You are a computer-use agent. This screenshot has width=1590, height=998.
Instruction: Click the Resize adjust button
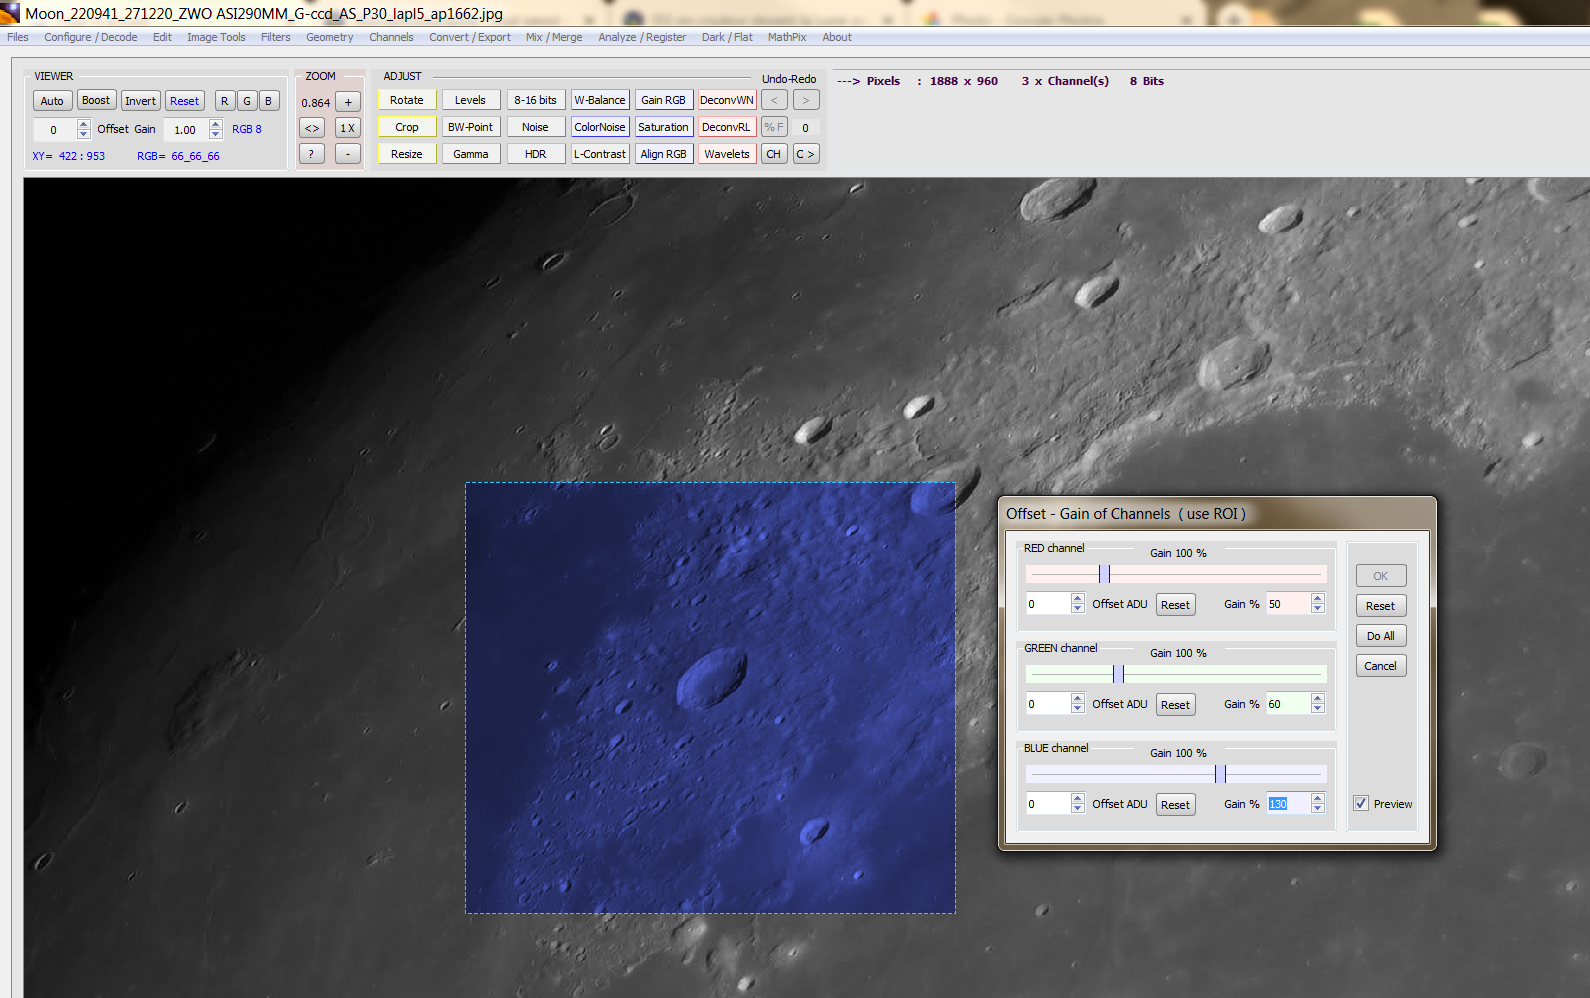tap(407, 154)
